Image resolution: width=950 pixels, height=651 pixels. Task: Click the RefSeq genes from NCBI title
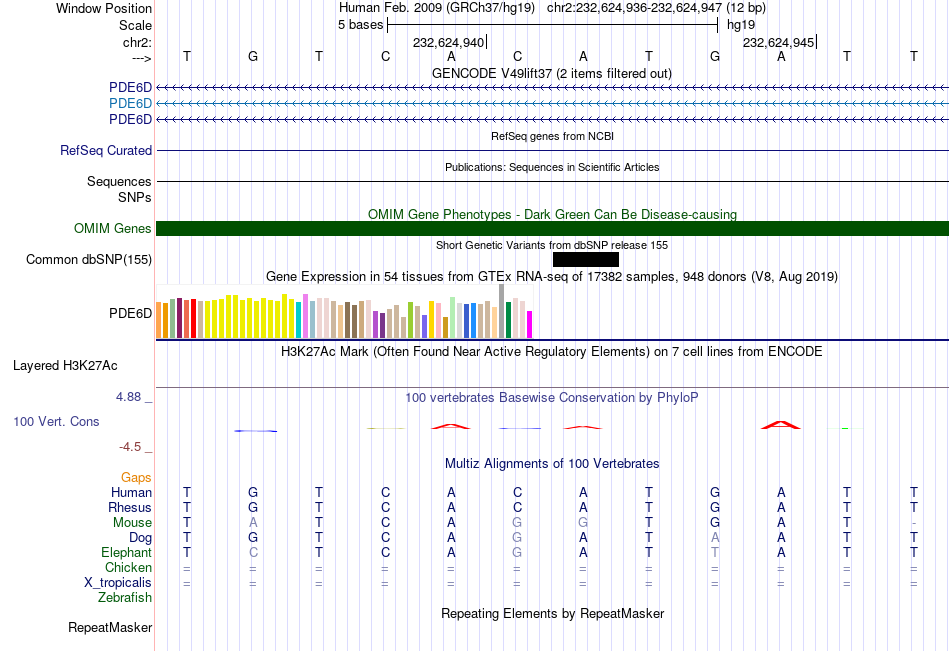pos(553,136)
